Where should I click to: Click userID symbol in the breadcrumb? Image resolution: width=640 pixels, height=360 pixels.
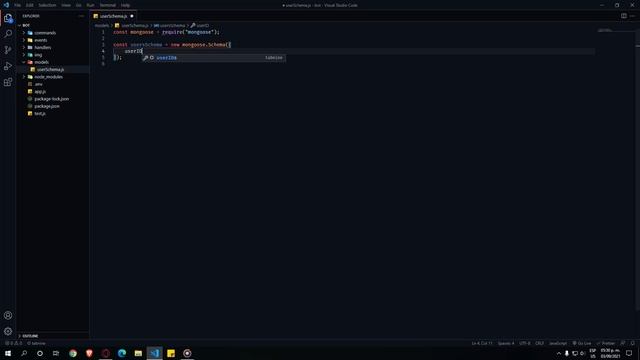(200, 25)
